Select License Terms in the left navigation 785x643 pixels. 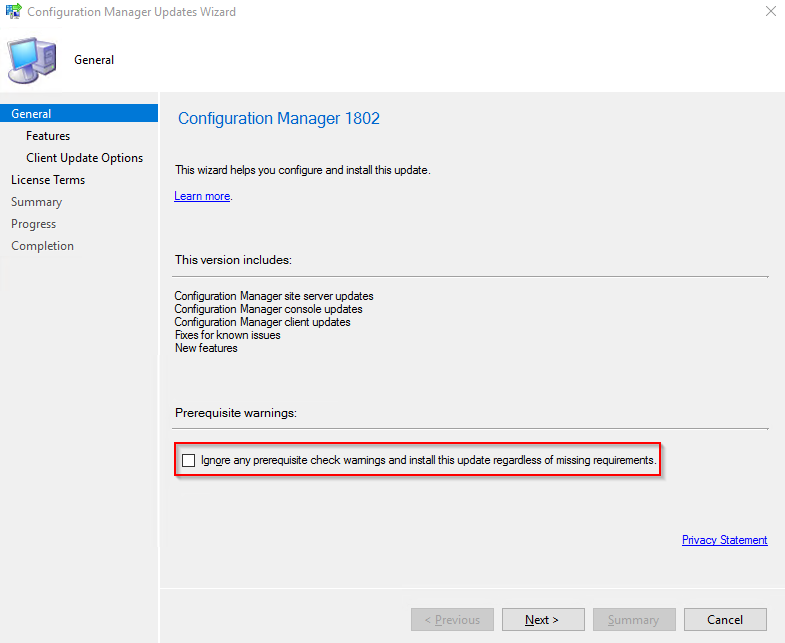coord(48,180)
